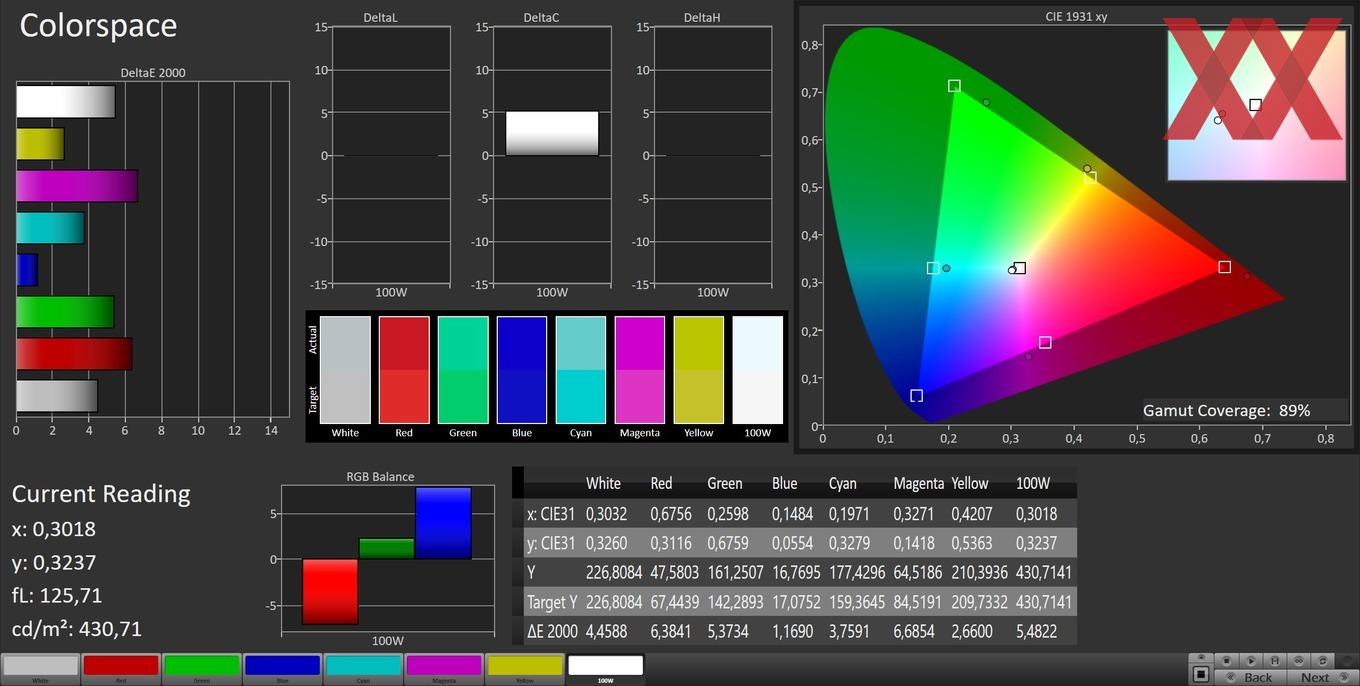Select the 100W patch in bottom strip
Viewport: 1360px width, 686px height.
[606, 668]
